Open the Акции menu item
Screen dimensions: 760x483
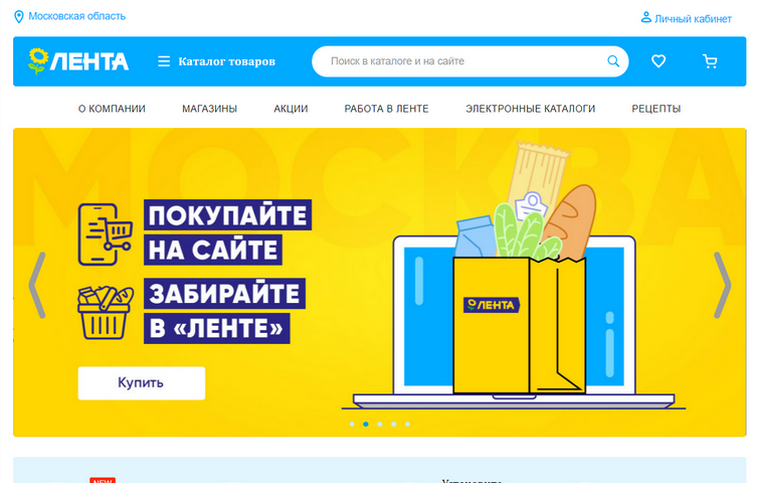click(x=291, y=109)
